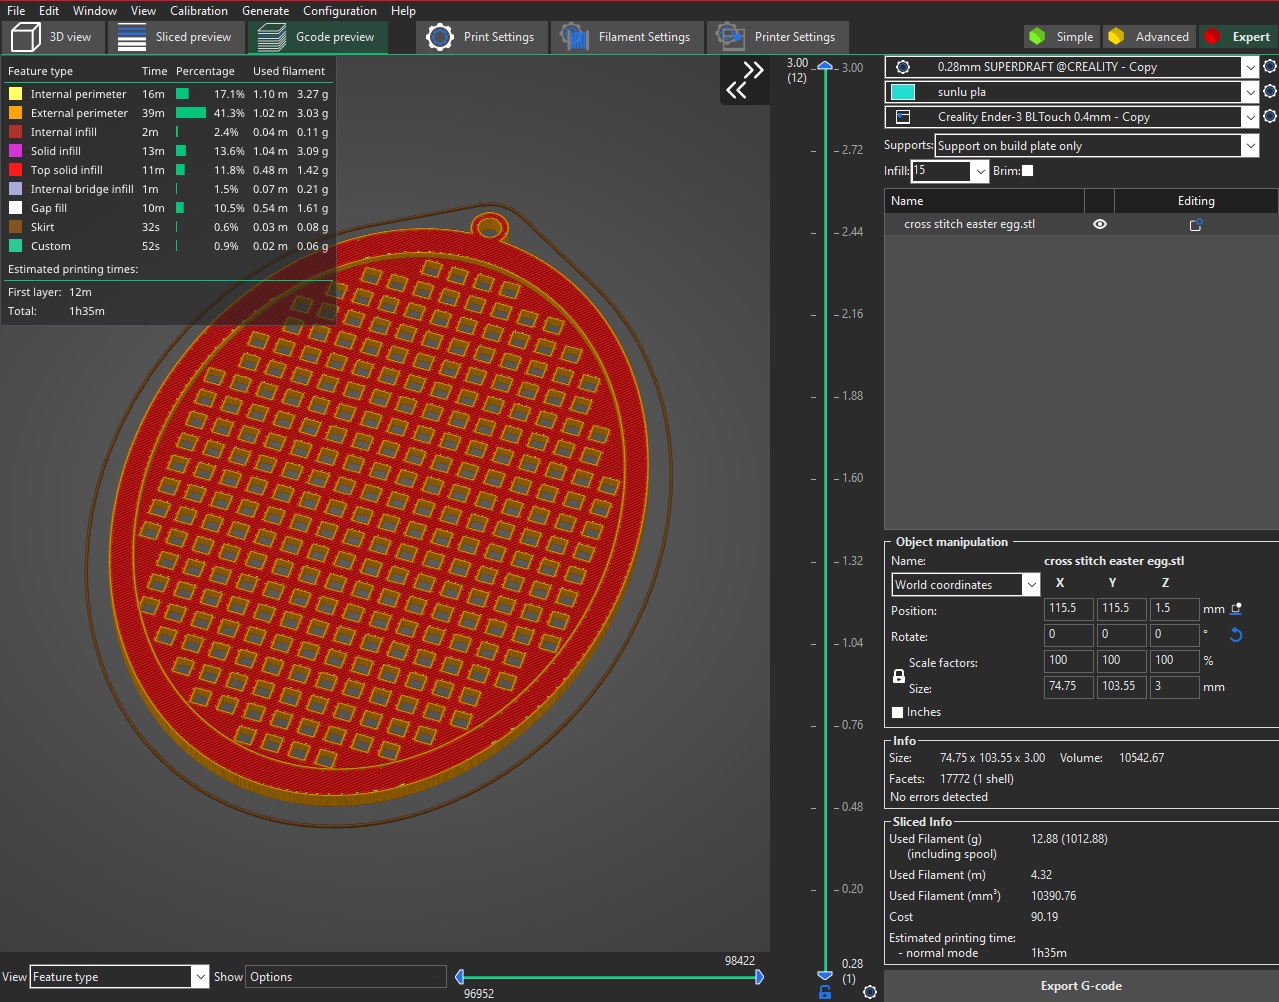
Task: Toggle Skirt feature in legend
Action: point(168,227)
